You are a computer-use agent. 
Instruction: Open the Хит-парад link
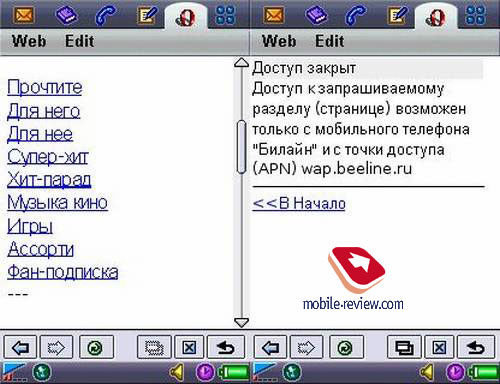(x=49, y=180)
